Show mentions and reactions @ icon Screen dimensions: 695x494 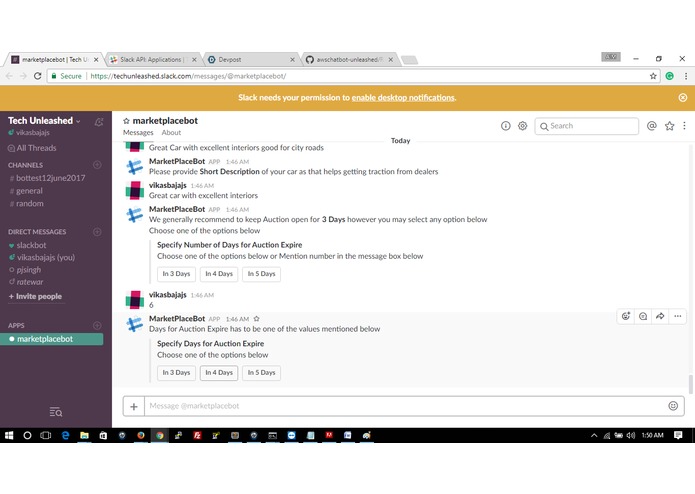point(652,126)
